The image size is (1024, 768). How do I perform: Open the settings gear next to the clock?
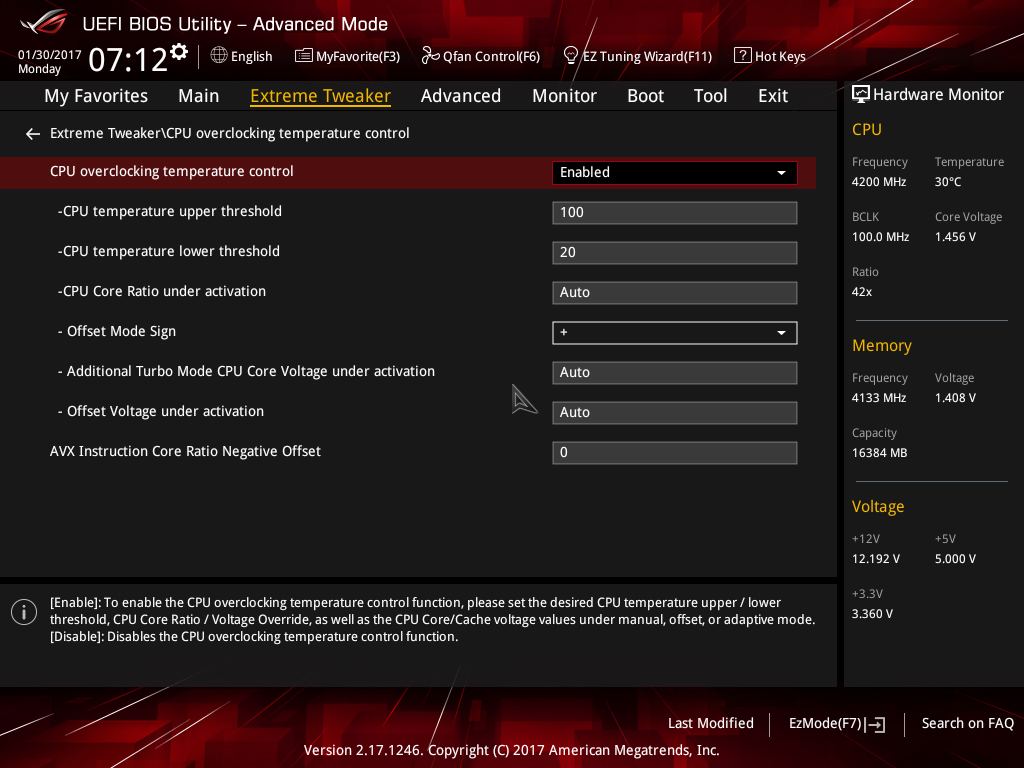click(179, 52)
